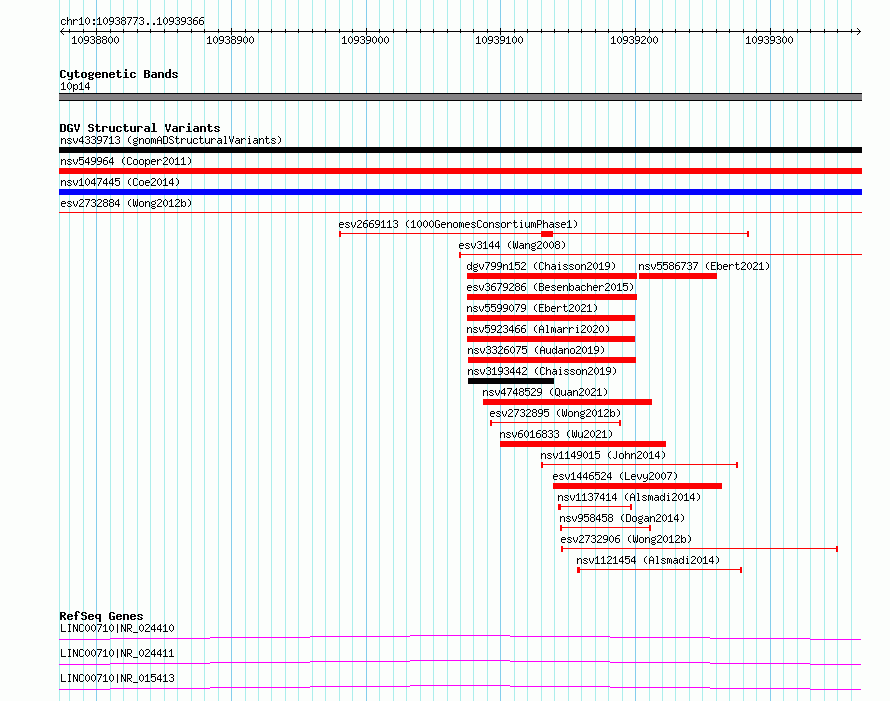The image size is (890, 701).
Task: Select esv2732884 (Wong2012b) label
Action: pos(126,203)
